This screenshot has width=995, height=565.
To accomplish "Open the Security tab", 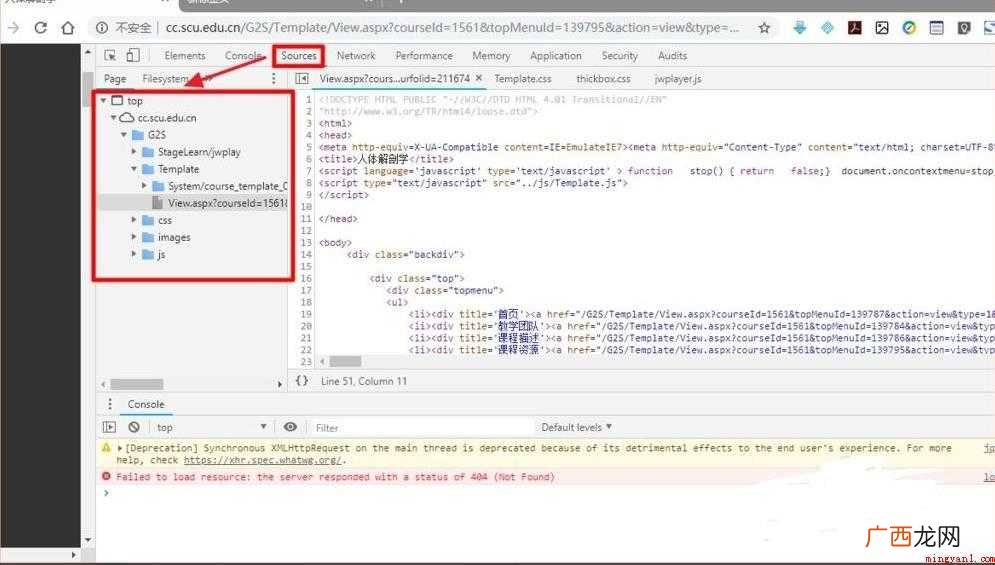I will click(619, 56).
